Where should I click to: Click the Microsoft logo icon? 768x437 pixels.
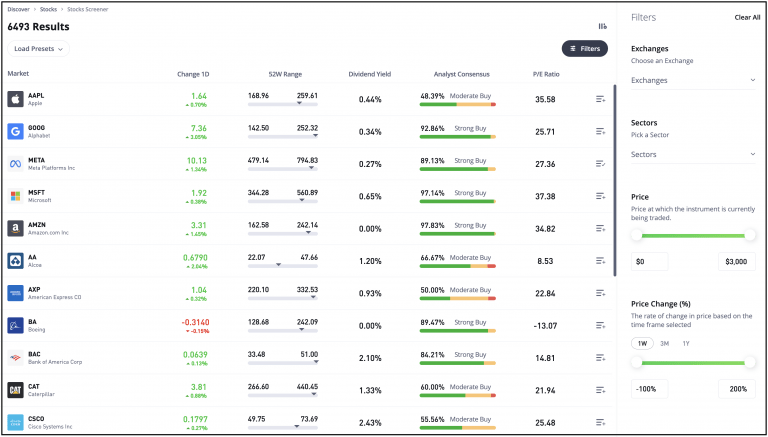pyautogui.click(x=15, y=196)
